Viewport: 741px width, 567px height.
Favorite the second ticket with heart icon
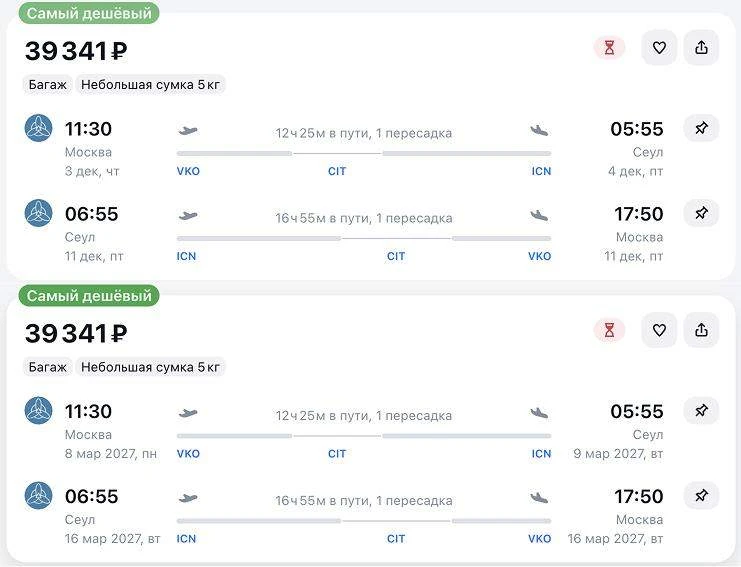tap(659, 330)
